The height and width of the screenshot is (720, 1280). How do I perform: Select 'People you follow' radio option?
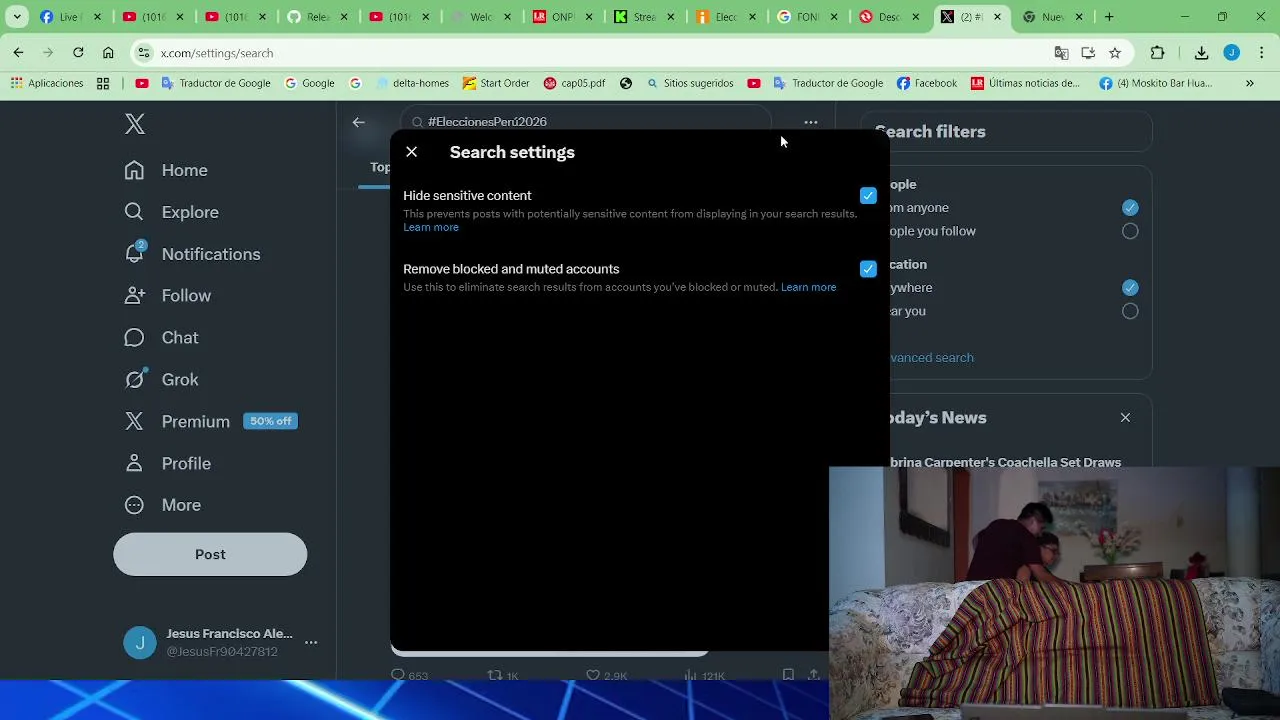click(x=1130, y=231)
